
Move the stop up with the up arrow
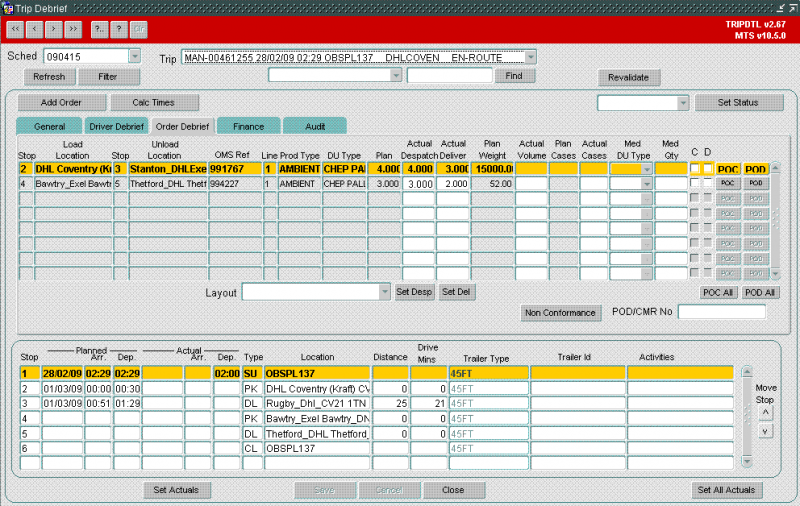tap(765, 412)
